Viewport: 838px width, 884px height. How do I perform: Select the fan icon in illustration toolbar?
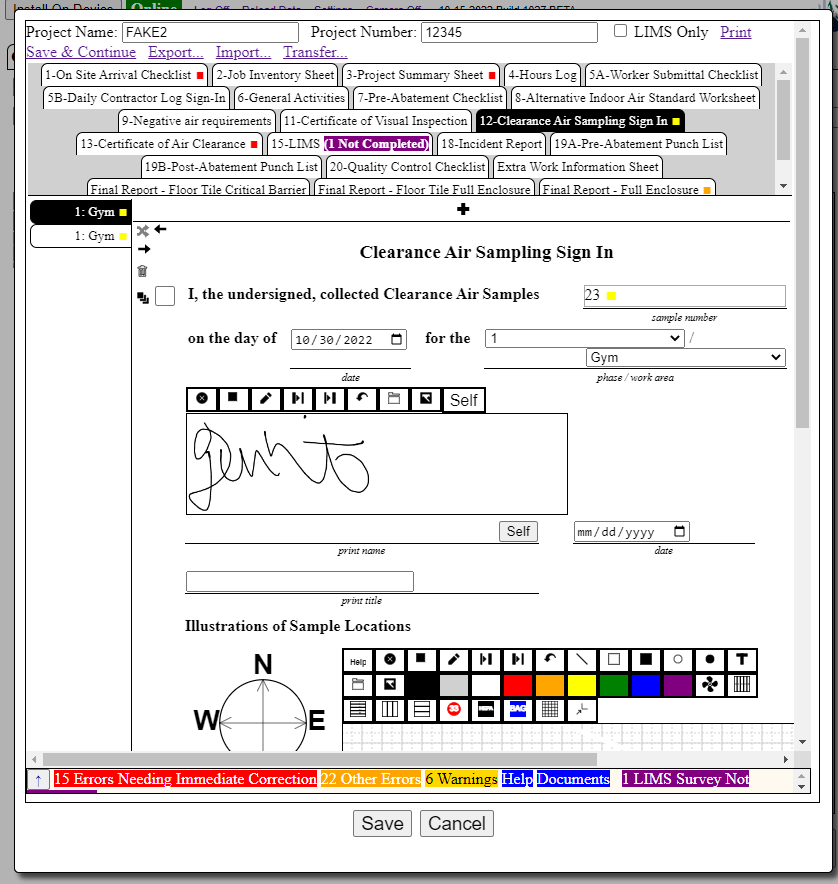(x=709, y=685)
